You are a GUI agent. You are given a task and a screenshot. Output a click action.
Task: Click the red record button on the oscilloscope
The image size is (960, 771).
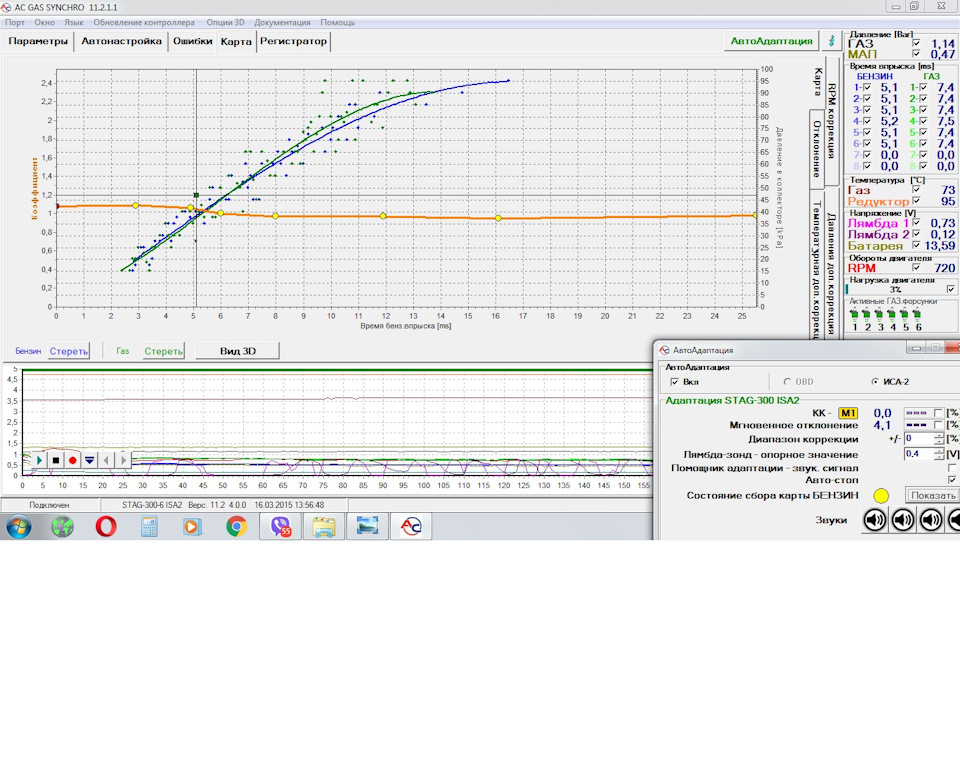(x=73, y=460)
